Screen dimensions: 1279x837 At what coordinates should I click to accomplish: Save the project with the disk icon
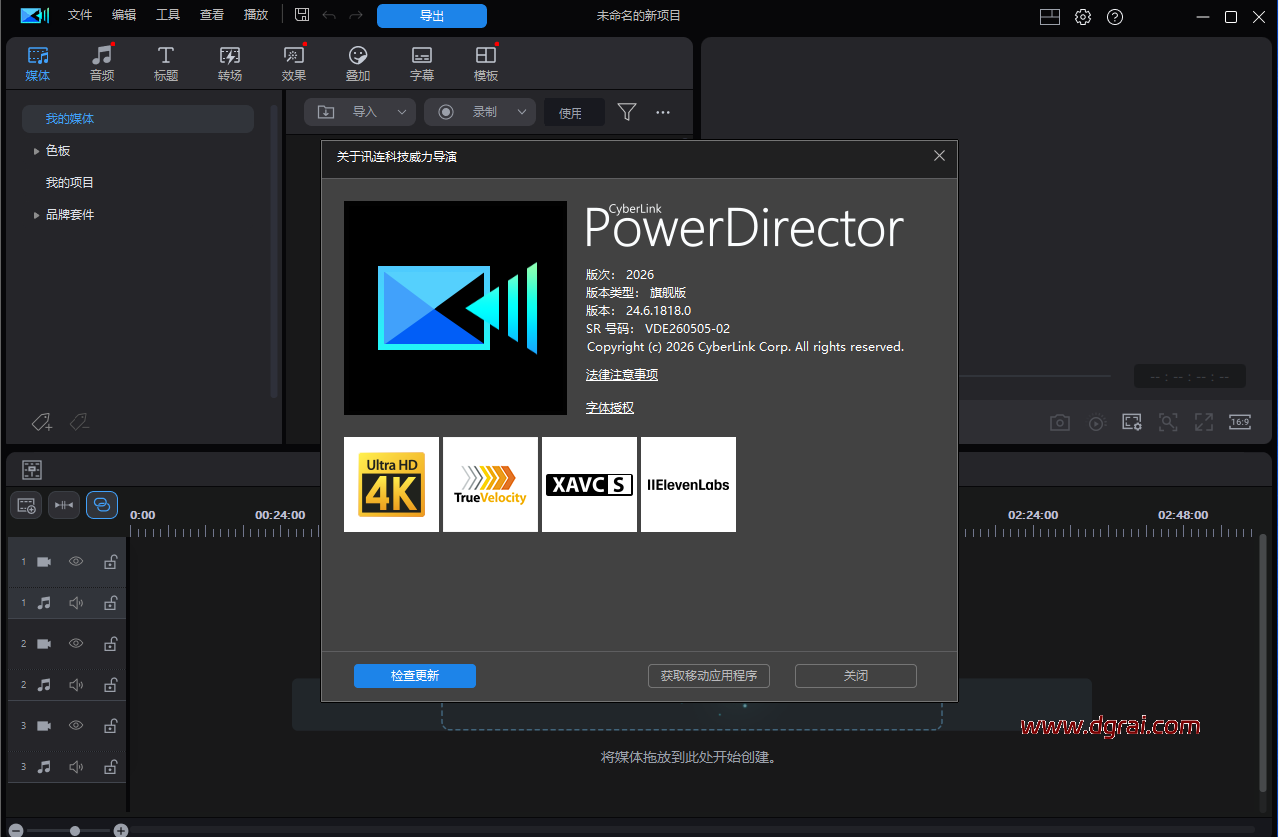302,15
